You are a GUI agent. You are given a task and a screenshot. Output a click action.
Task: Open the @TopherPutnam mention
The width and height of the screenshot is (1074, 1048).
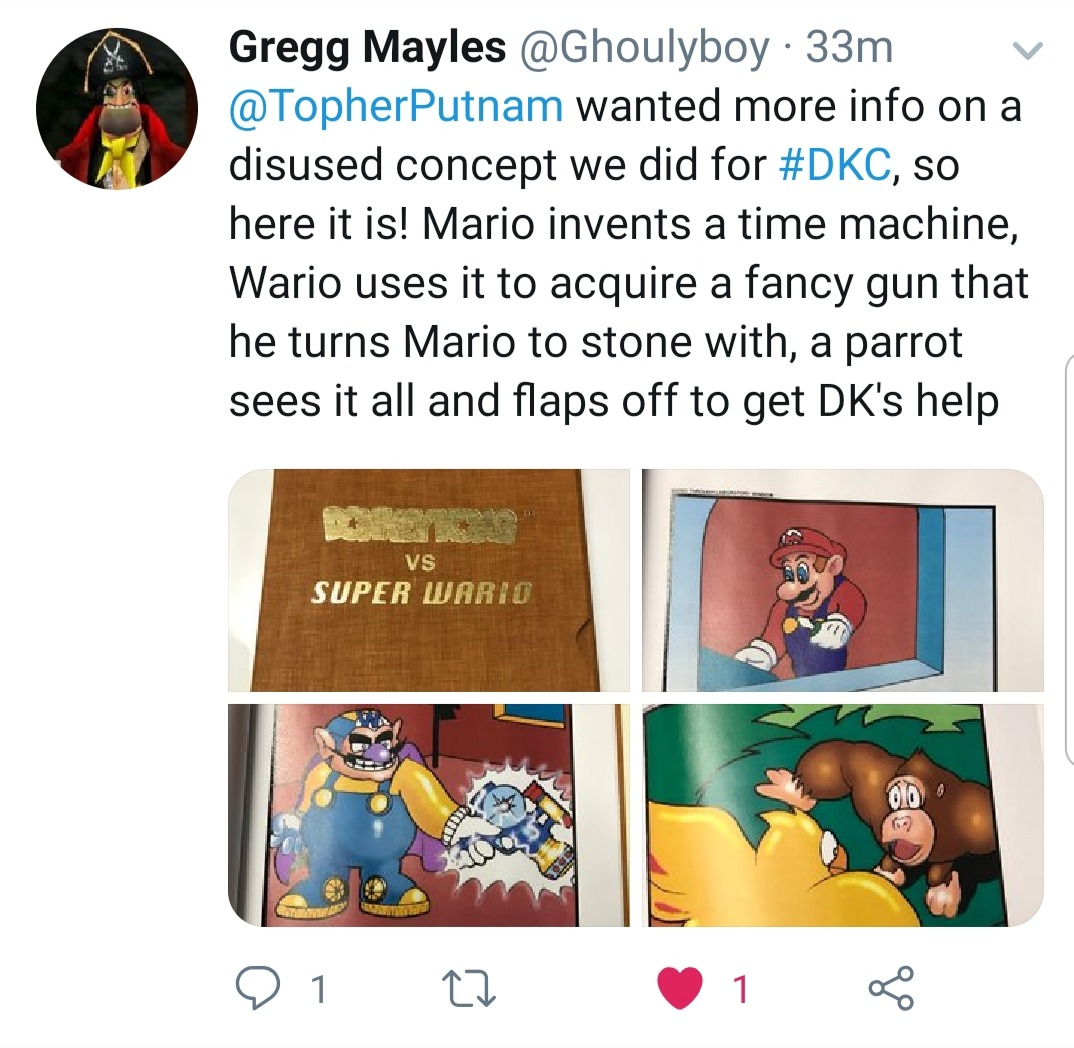pyautogui.click(x=397, y=106)
